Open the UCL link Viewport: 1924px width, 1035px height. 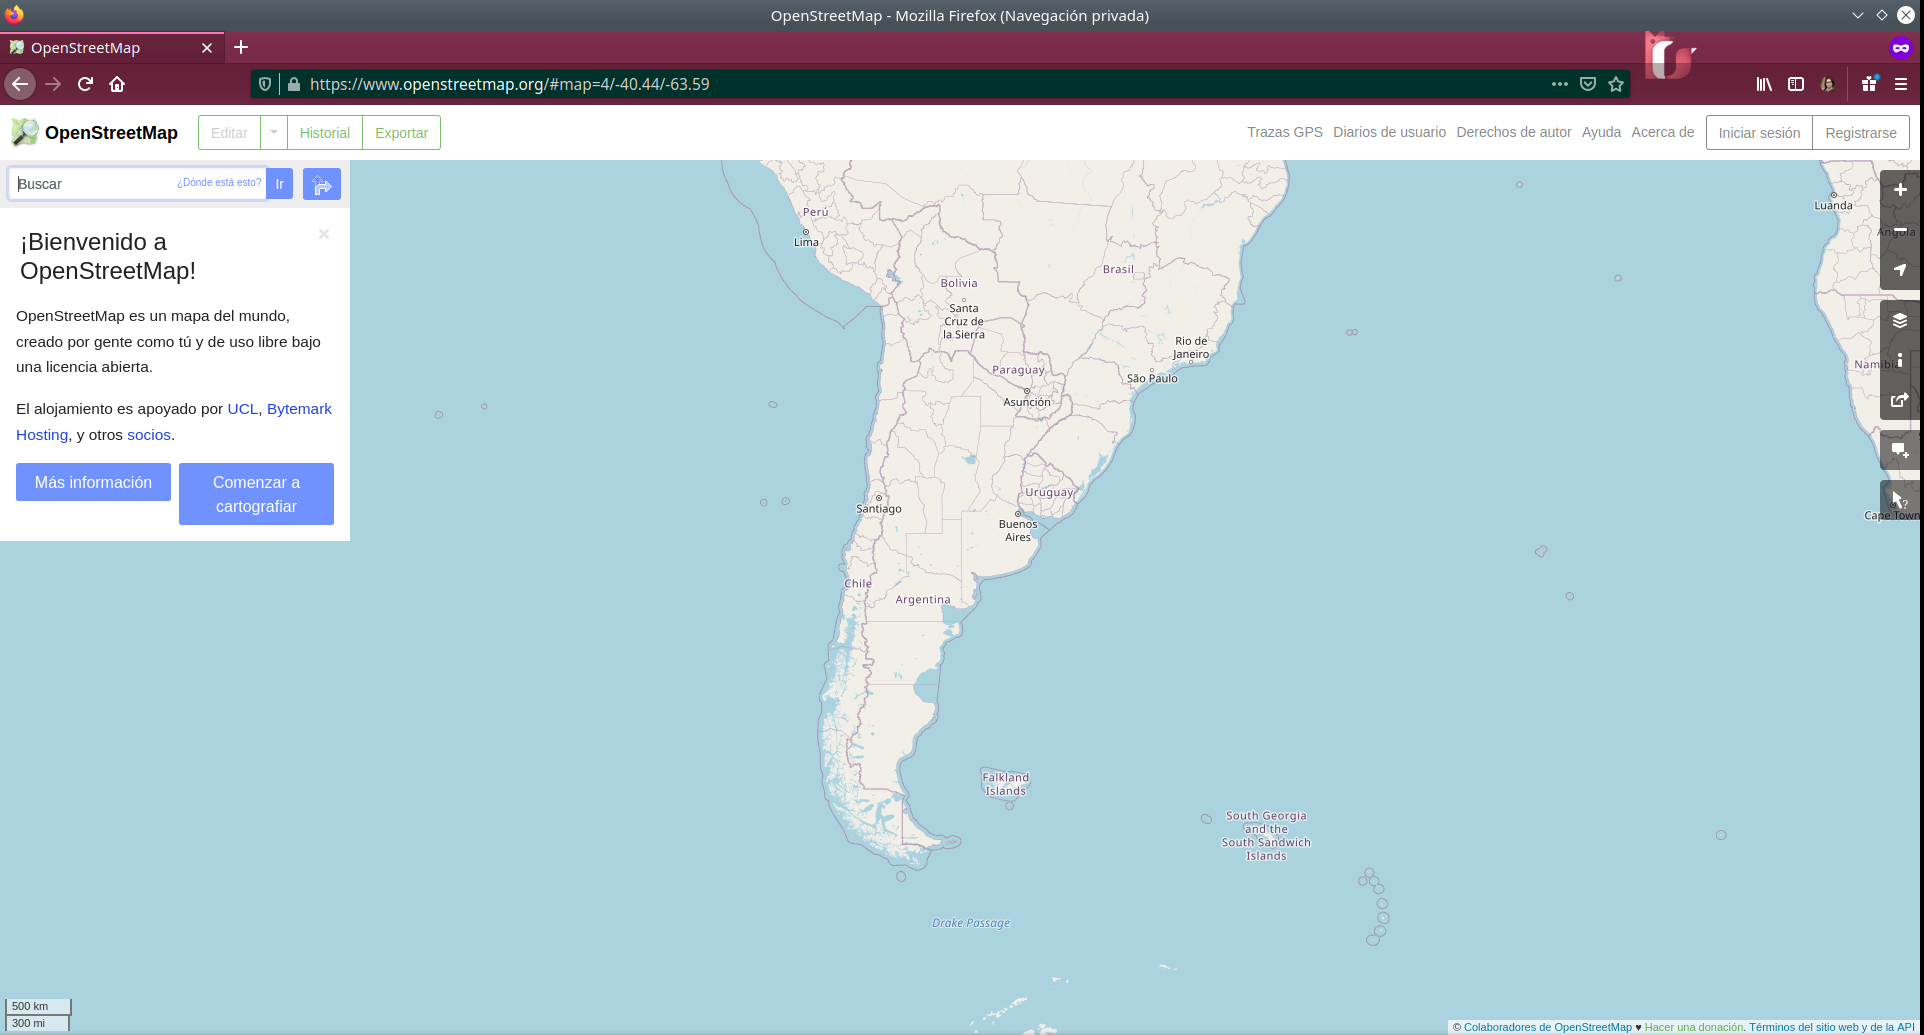[x=243, y=409]
